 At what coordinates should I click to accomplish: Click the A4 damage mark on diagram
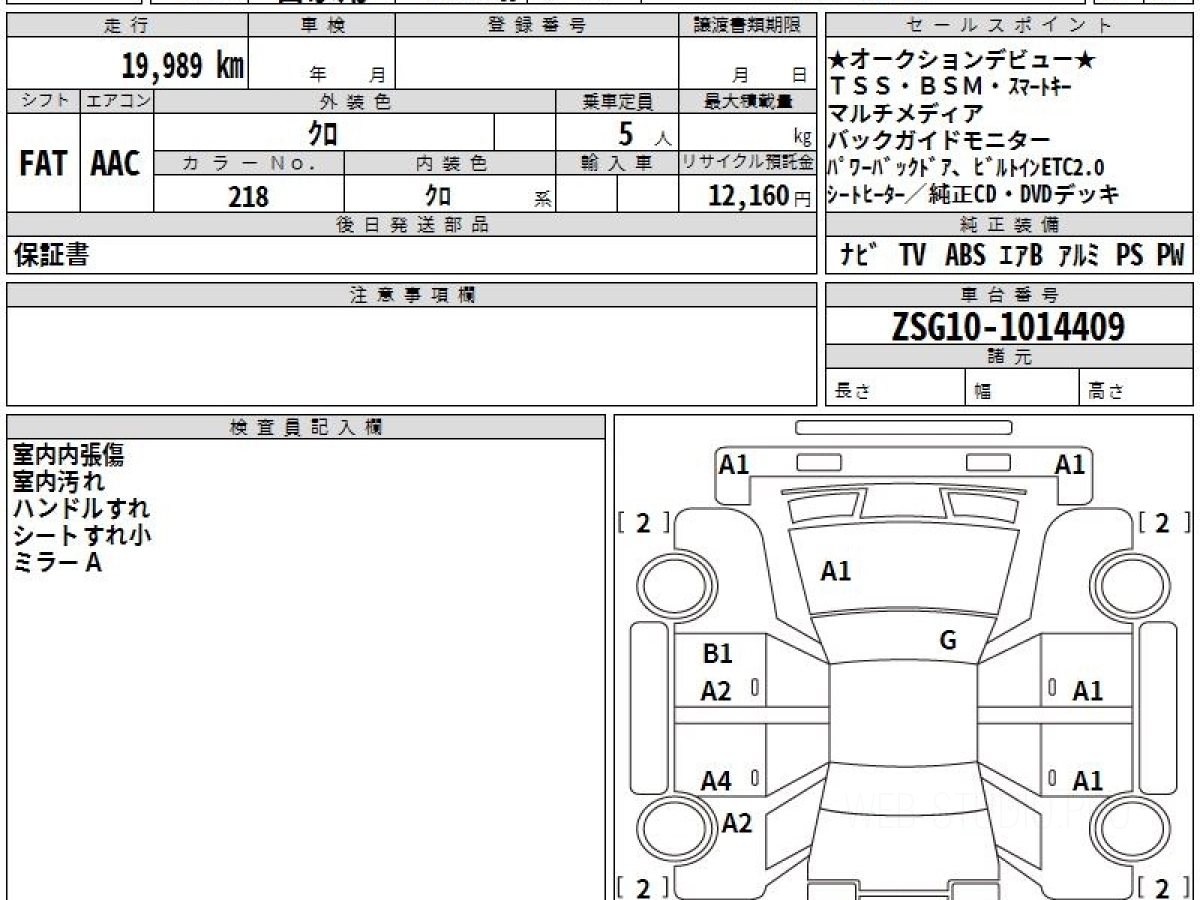point(716,782)
